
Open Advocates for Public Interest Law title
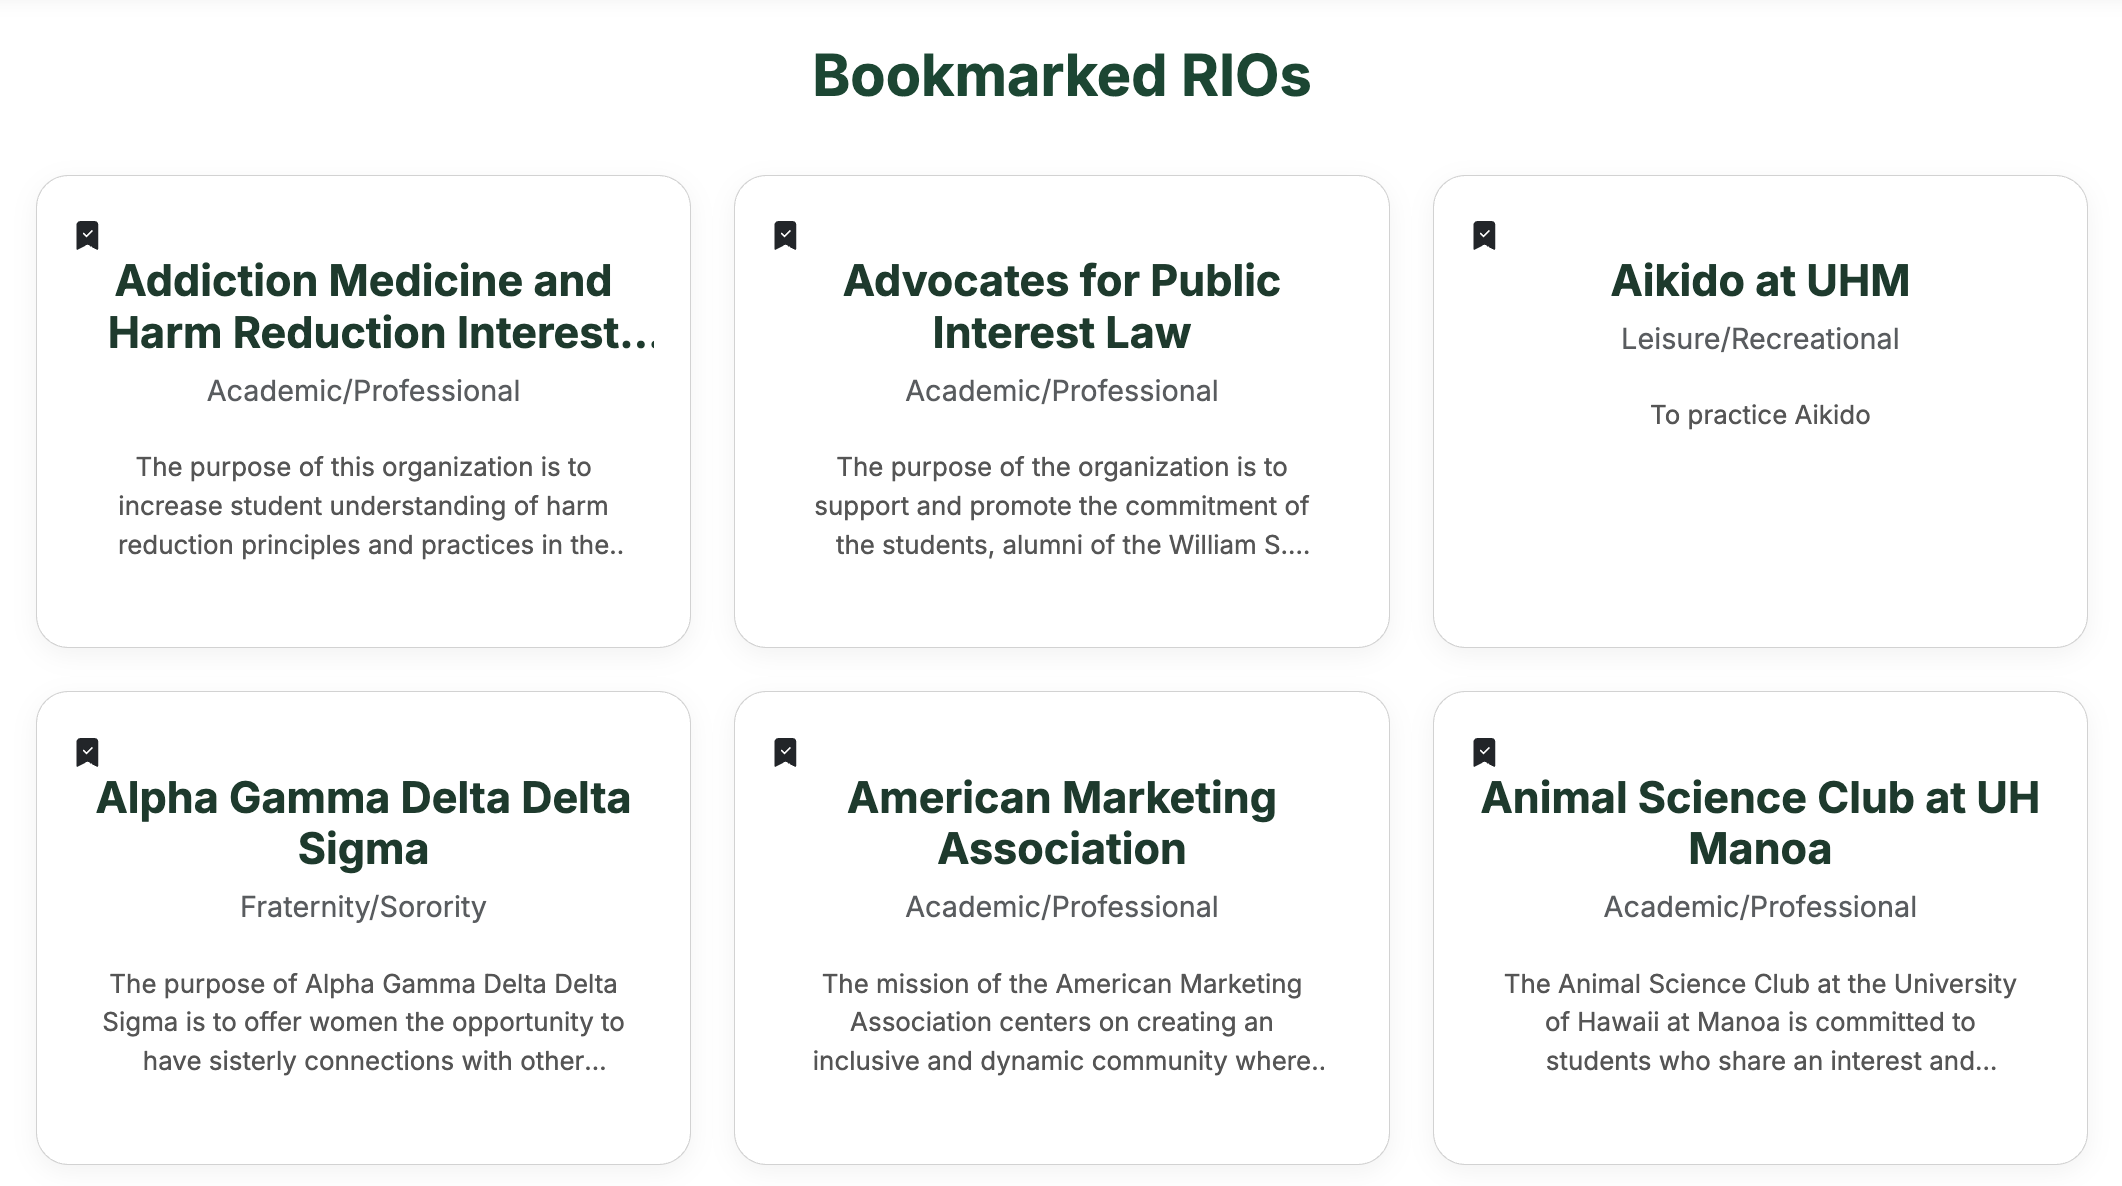(1061, 307)
